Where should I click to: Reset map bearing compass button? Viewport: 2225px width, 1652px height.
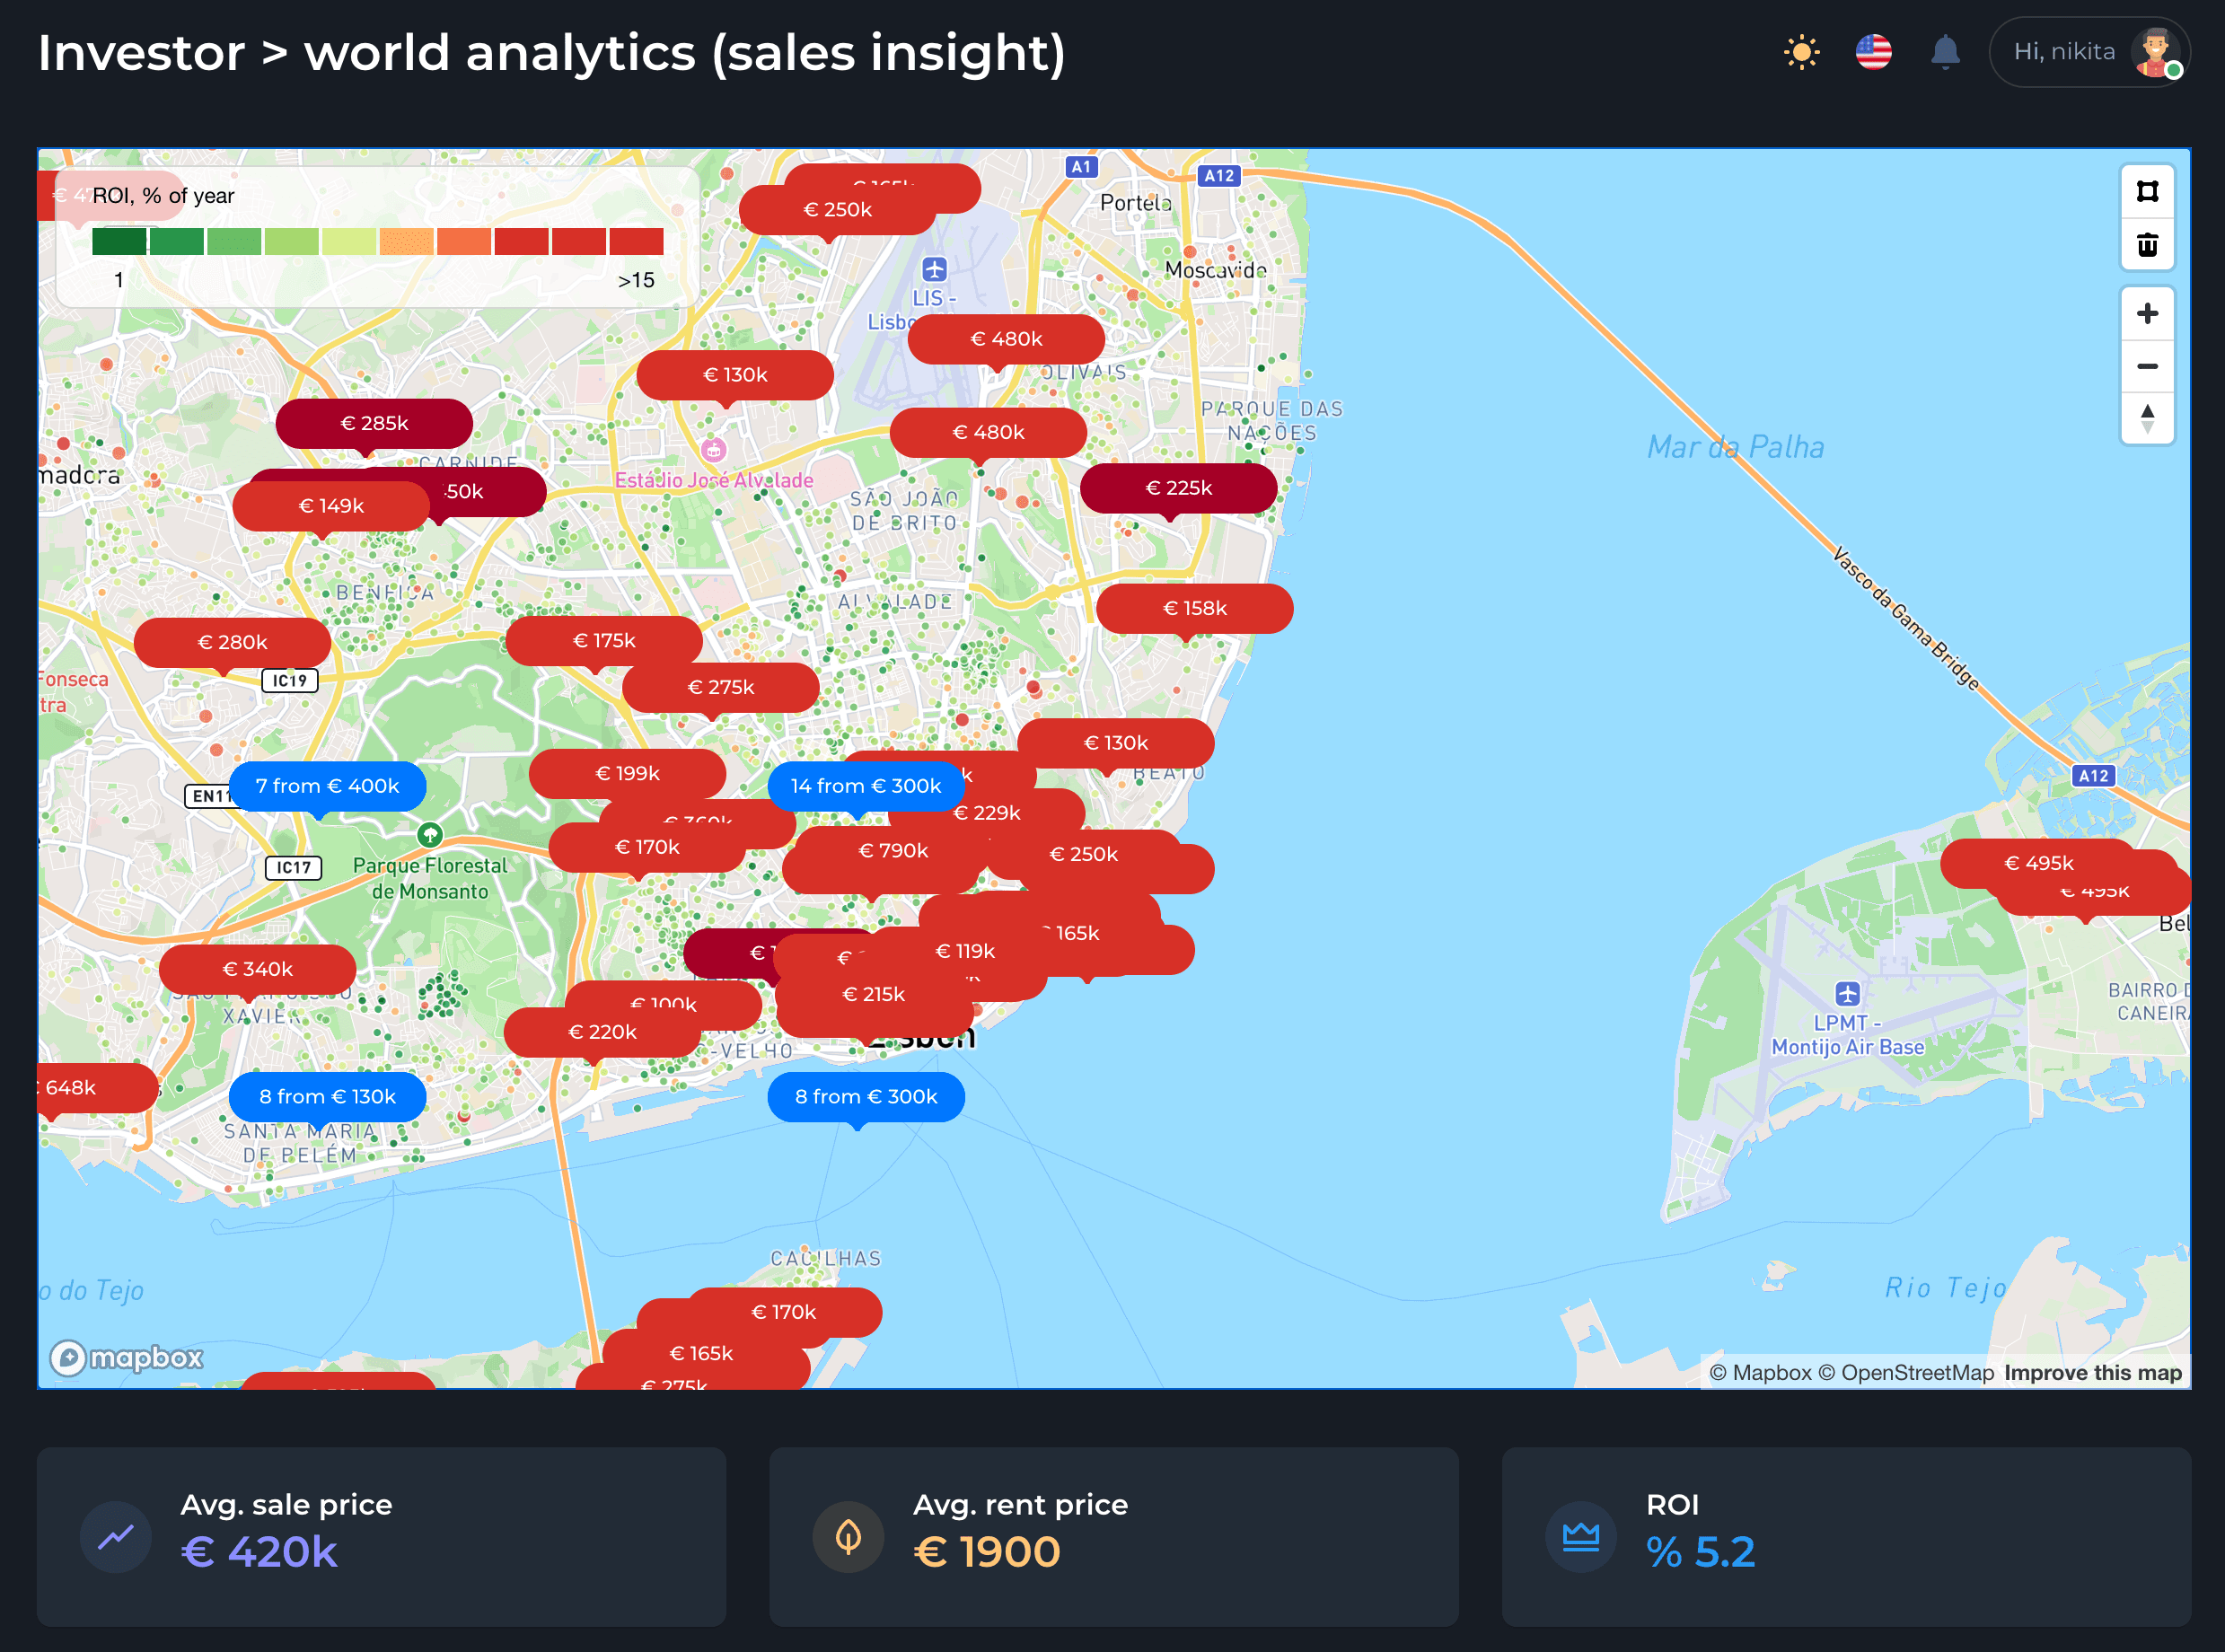tap(2147, 418)
